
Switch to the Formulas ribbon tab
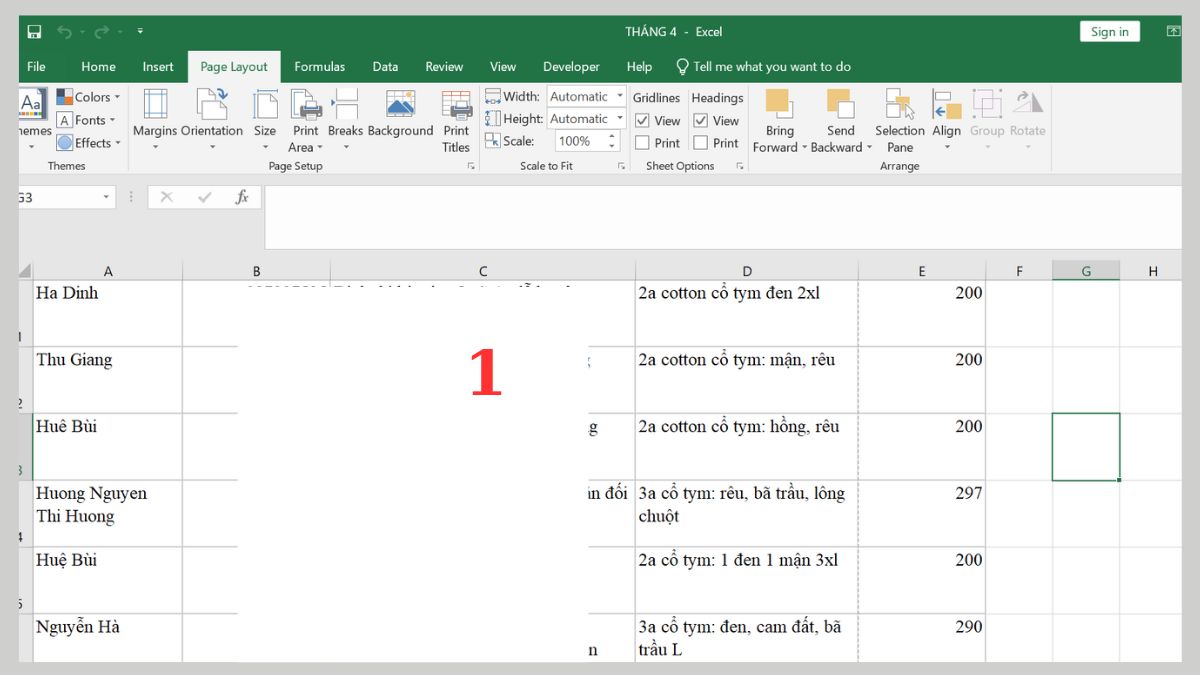[x=319, y=66]
